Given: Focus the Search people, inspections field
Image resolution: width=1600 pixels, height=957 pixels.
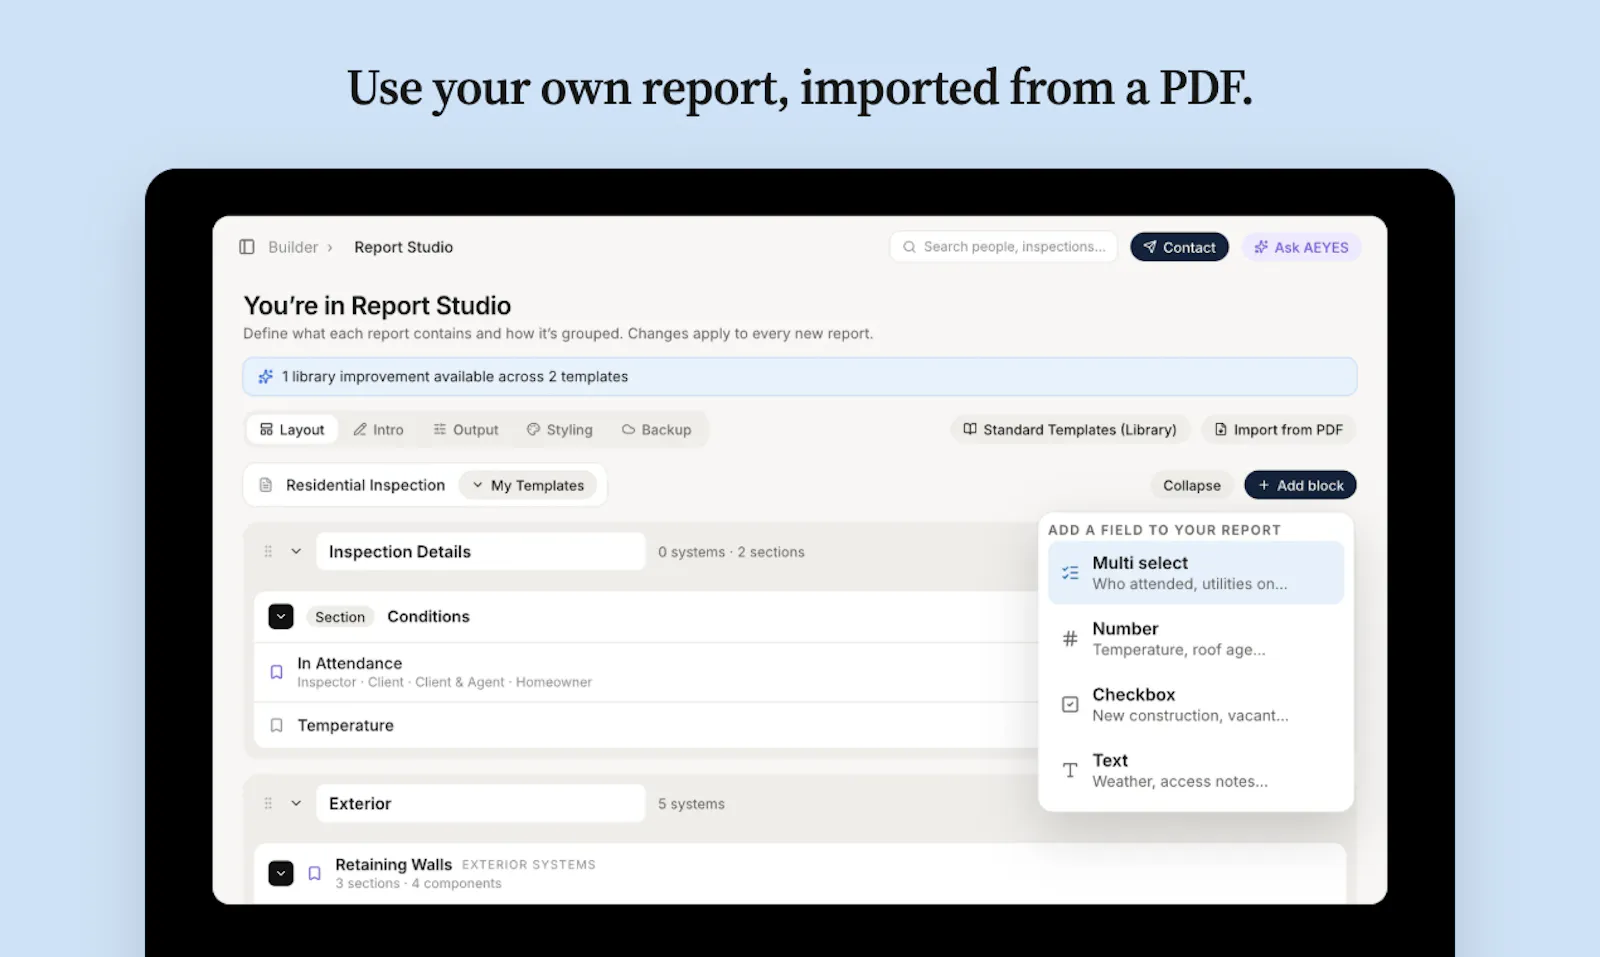Looking at the screenshot, I should 1004,247.
